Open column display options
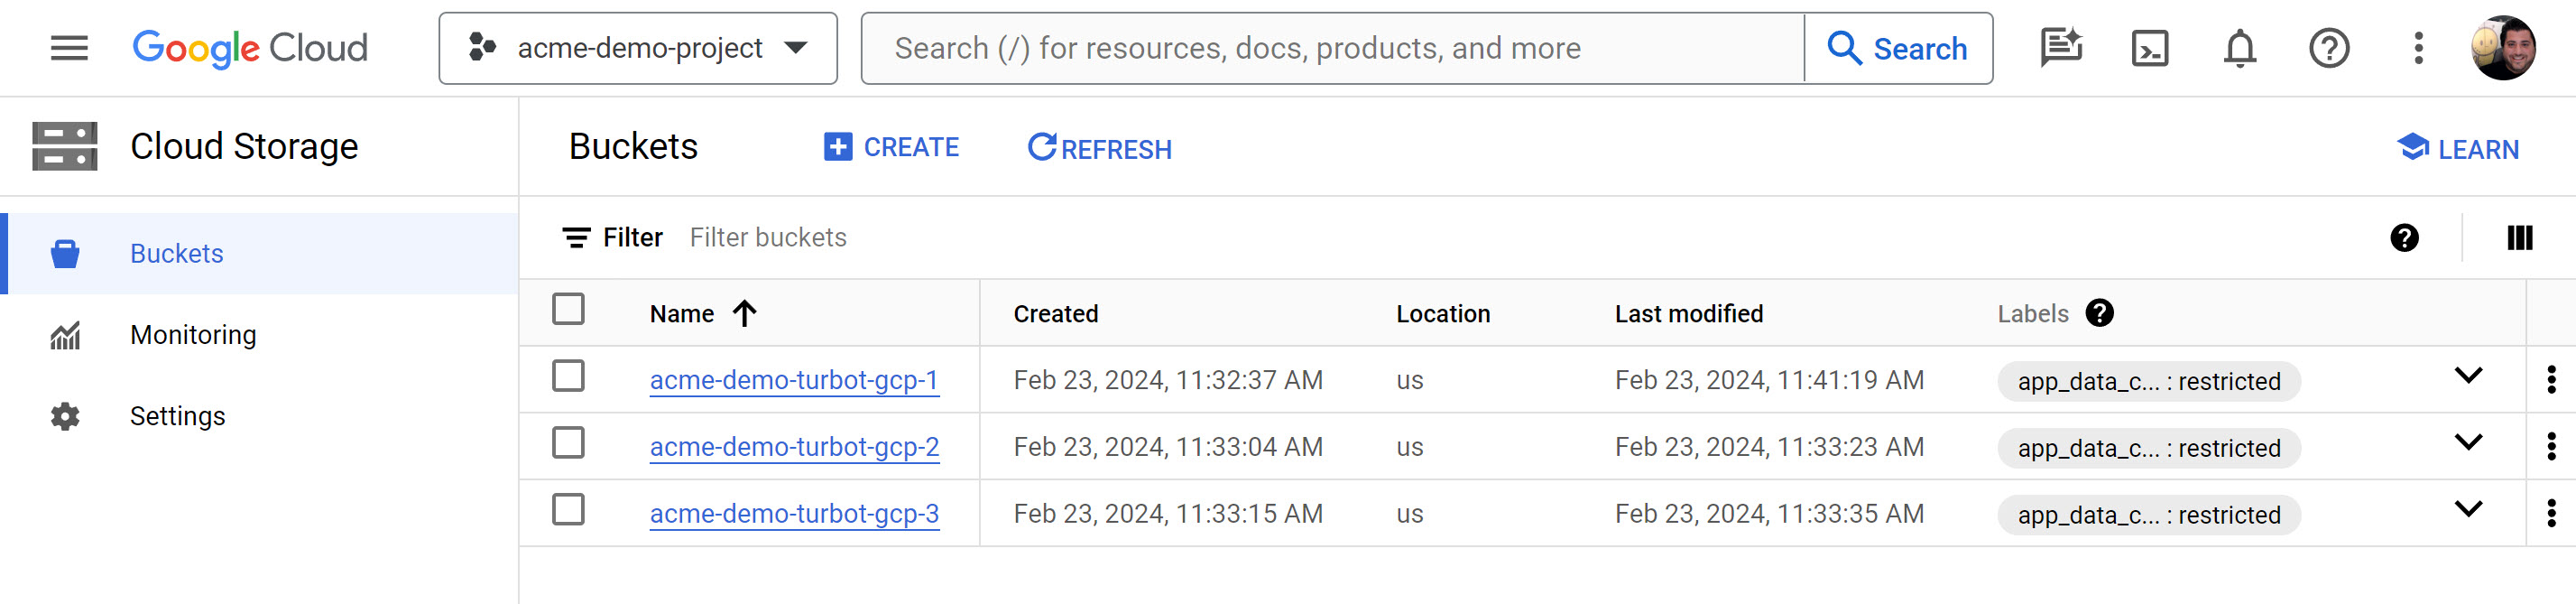 tap(2520, 237)
